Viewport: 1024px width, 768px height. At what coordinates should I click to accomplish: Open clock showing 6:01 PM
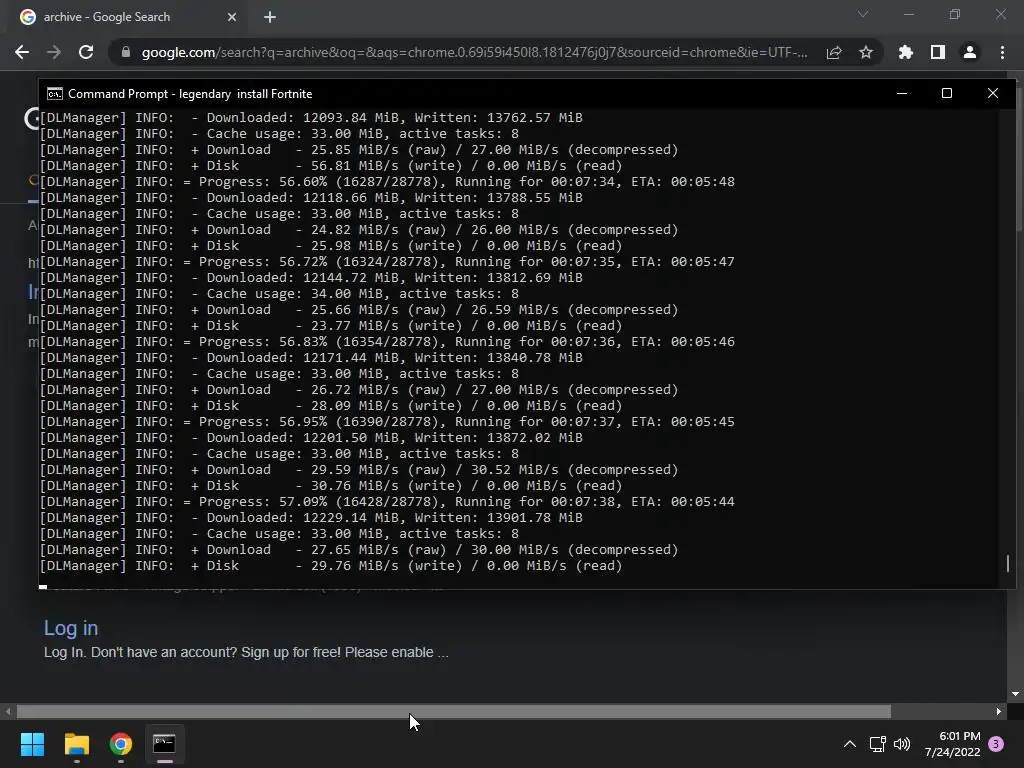coord(952,744)
